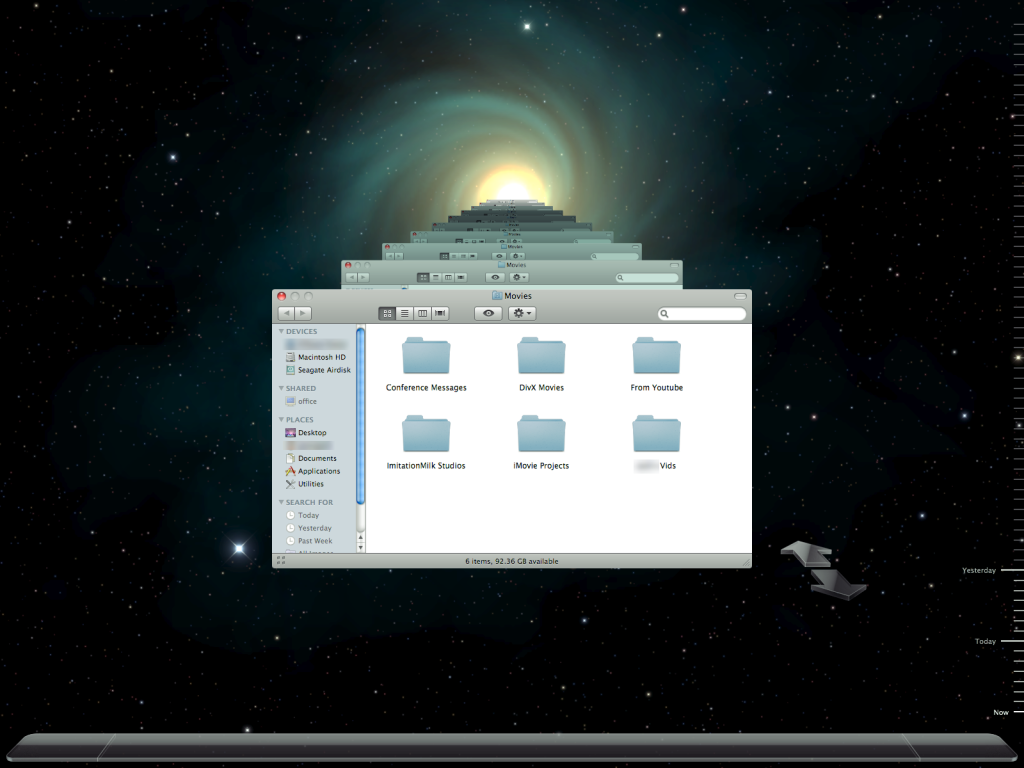Collapse the SEARCH FOR sidebar section
The width and height of the screenshot is (1024, 768).
(x=281, y=502)
